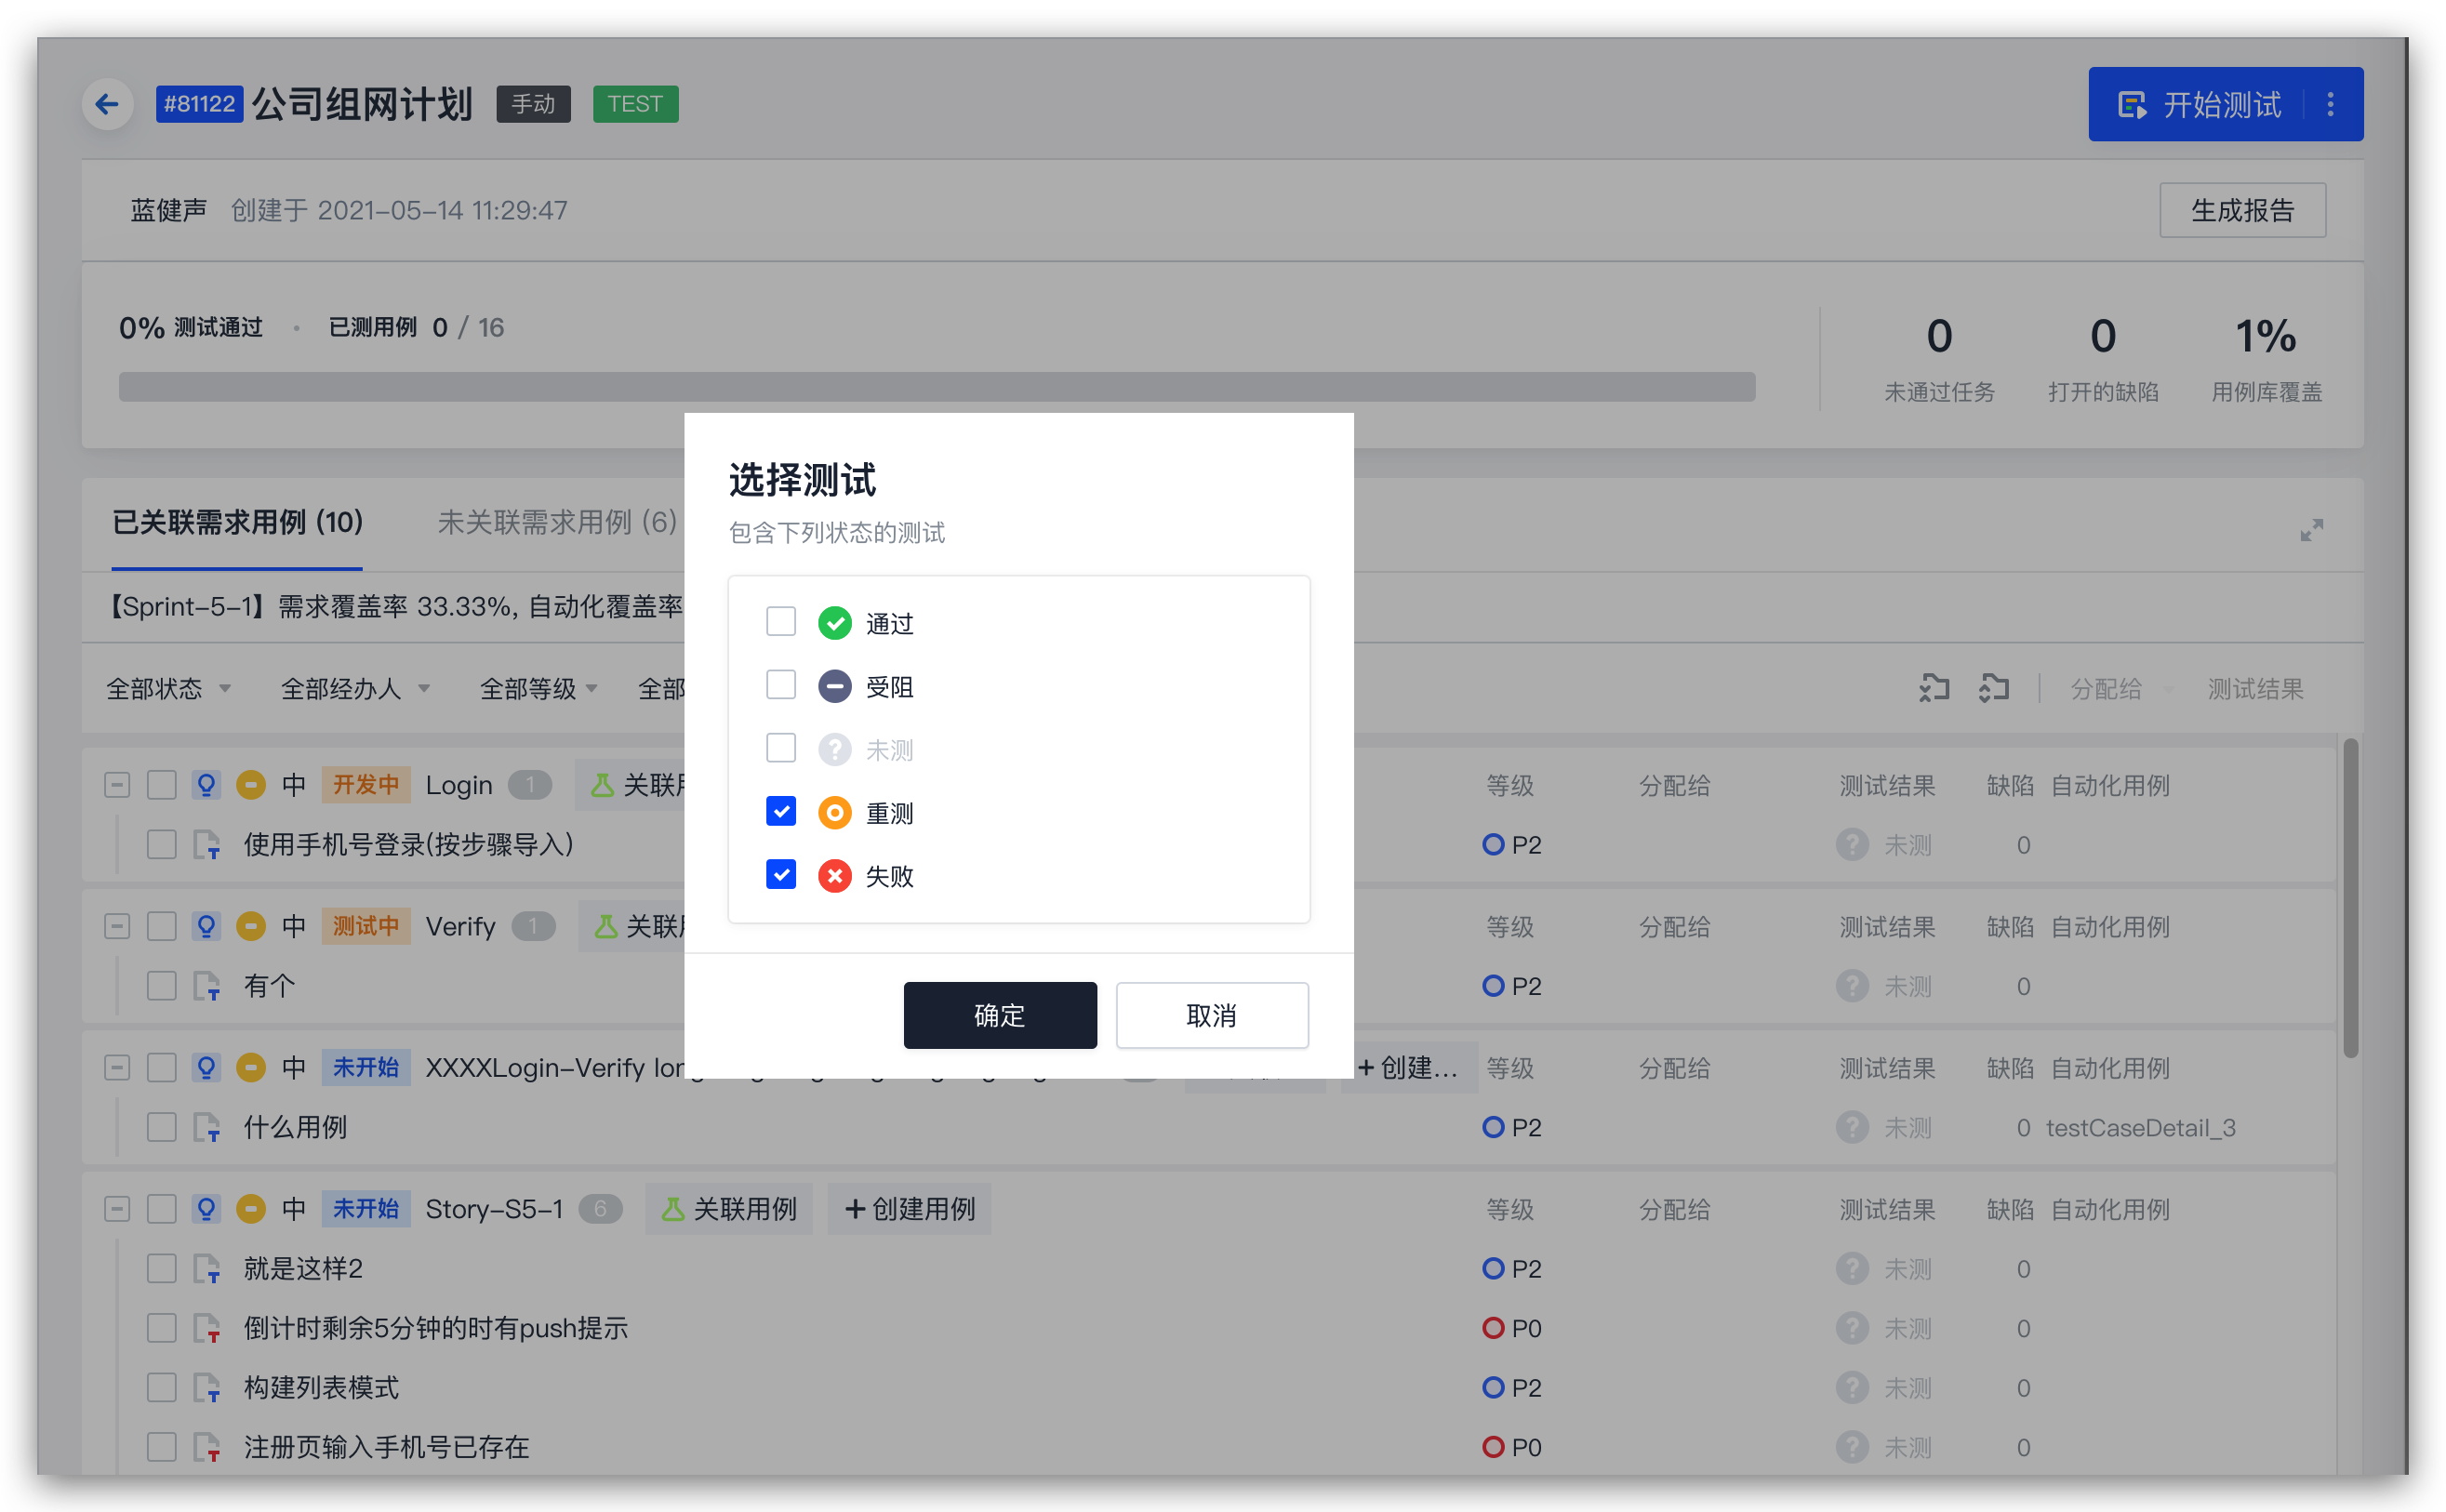This screenshot has width=2446, height=1512.
Task: Click the 测试结果 toolbar option
Action: coord(2254,688)
